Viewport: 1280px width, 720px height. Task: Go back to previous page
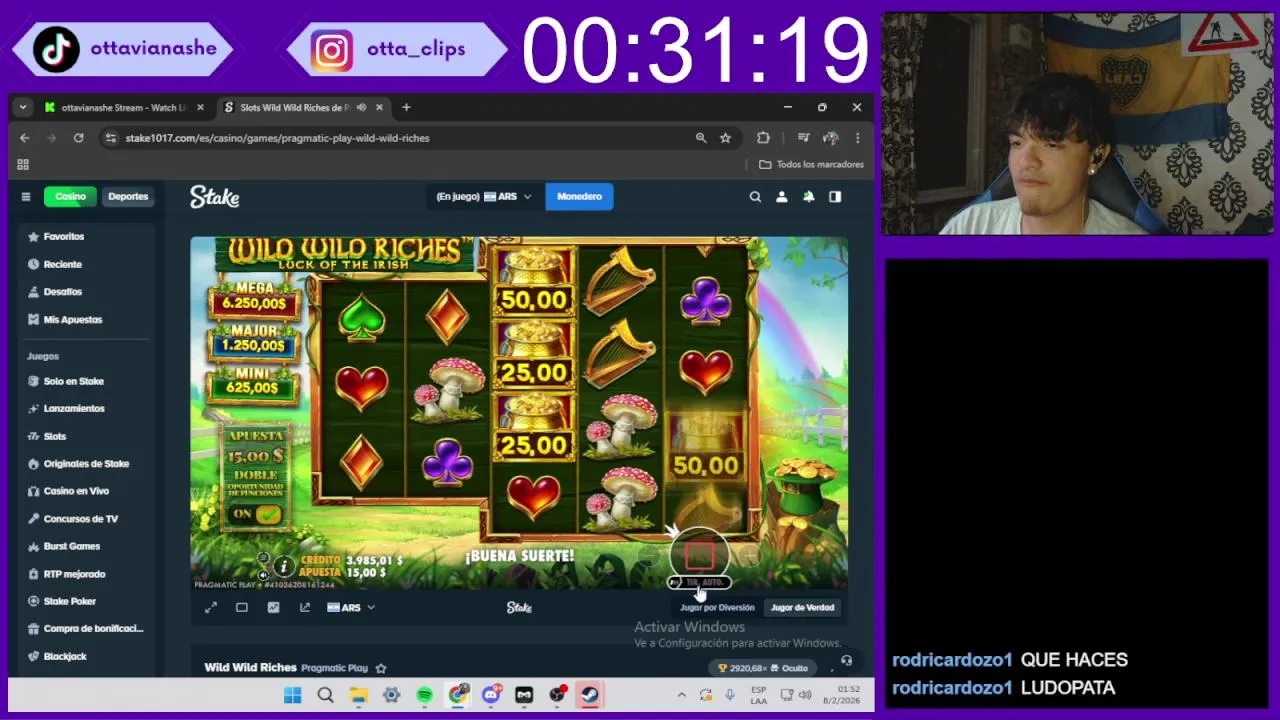click(25, 138)
